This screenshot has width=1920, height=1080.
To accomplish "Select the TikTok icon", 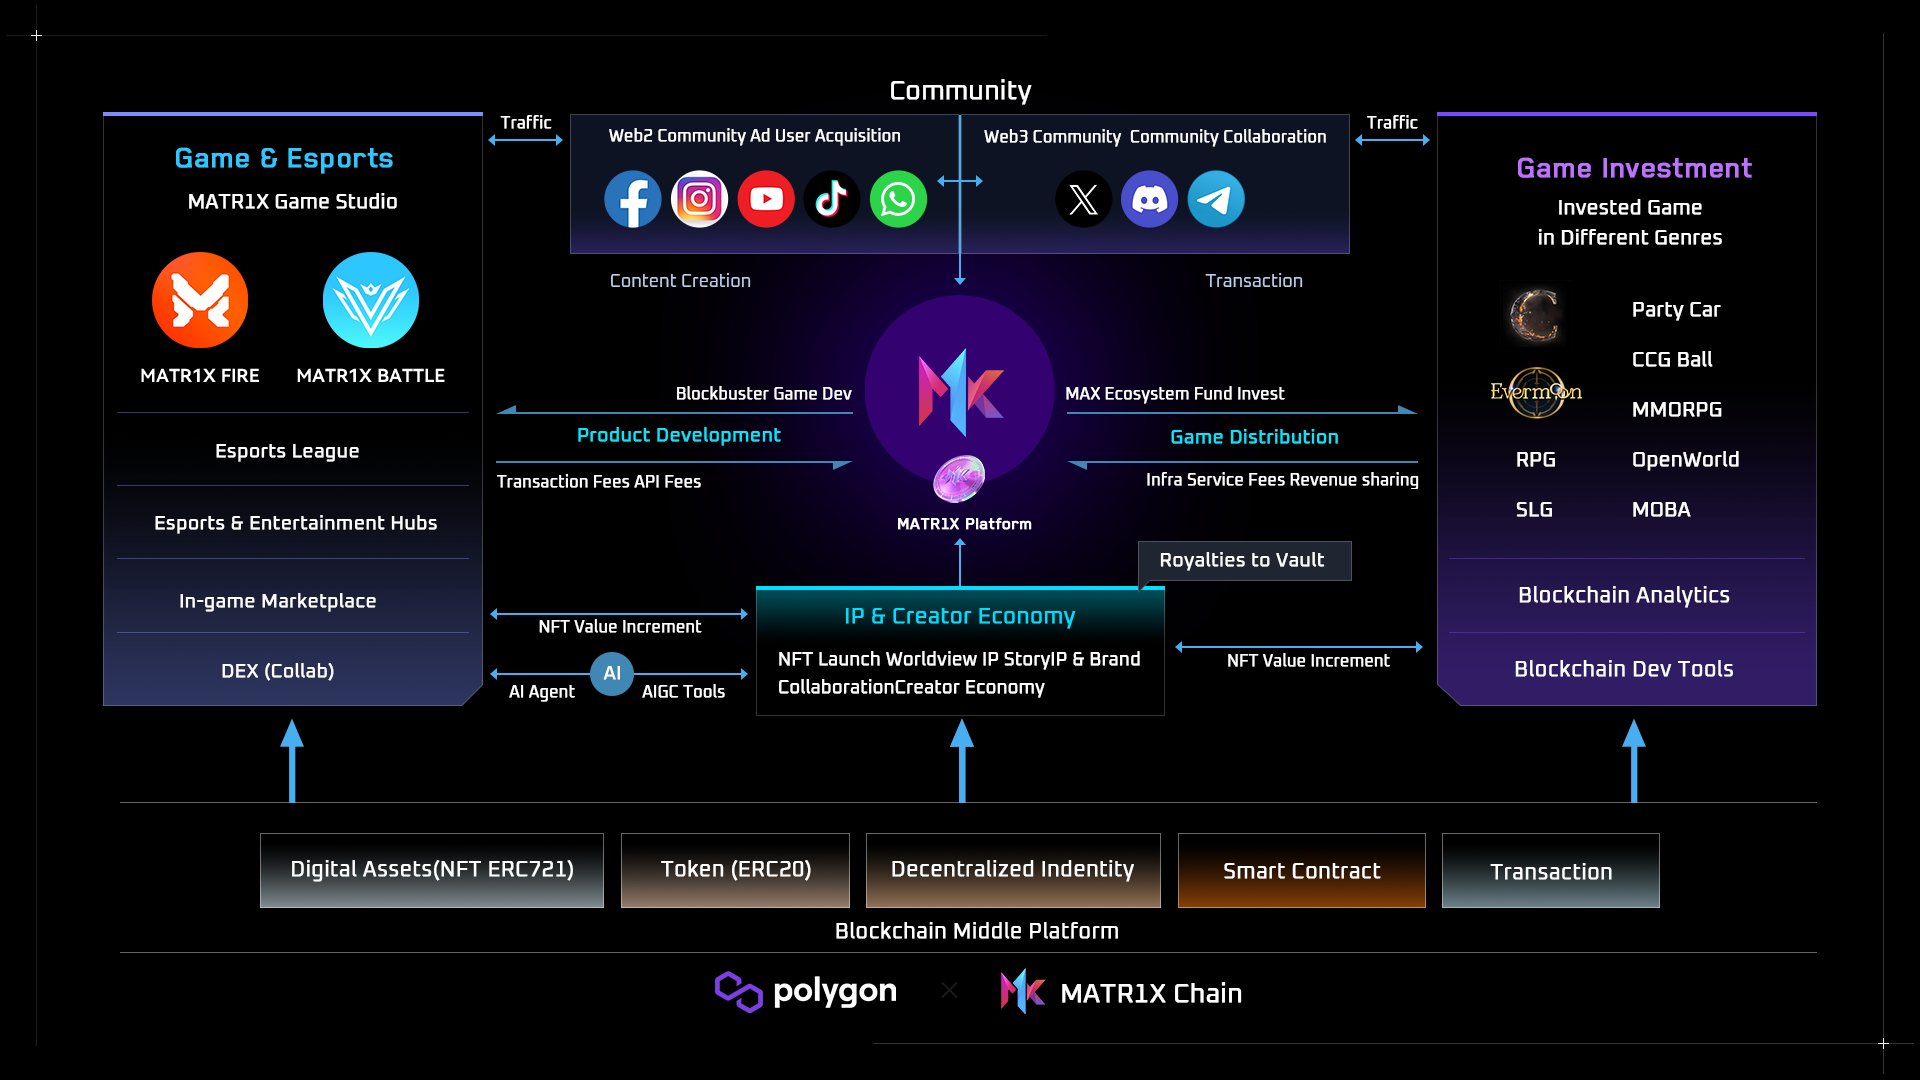I will (x=832, y=199).
